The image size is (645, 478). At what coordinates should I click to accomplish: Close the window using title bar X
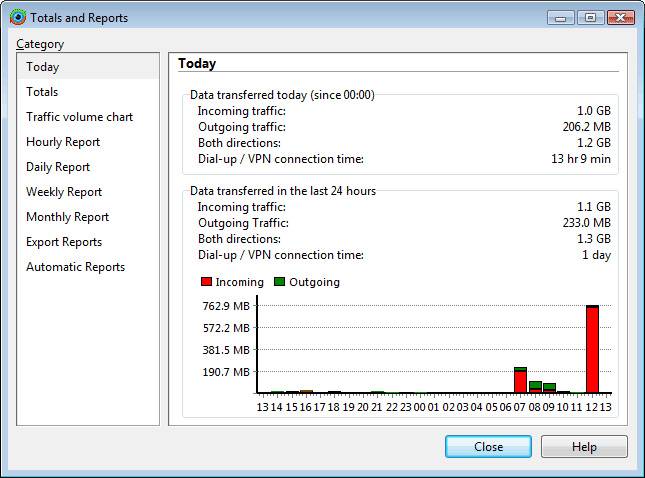click(x=622, y=17)
